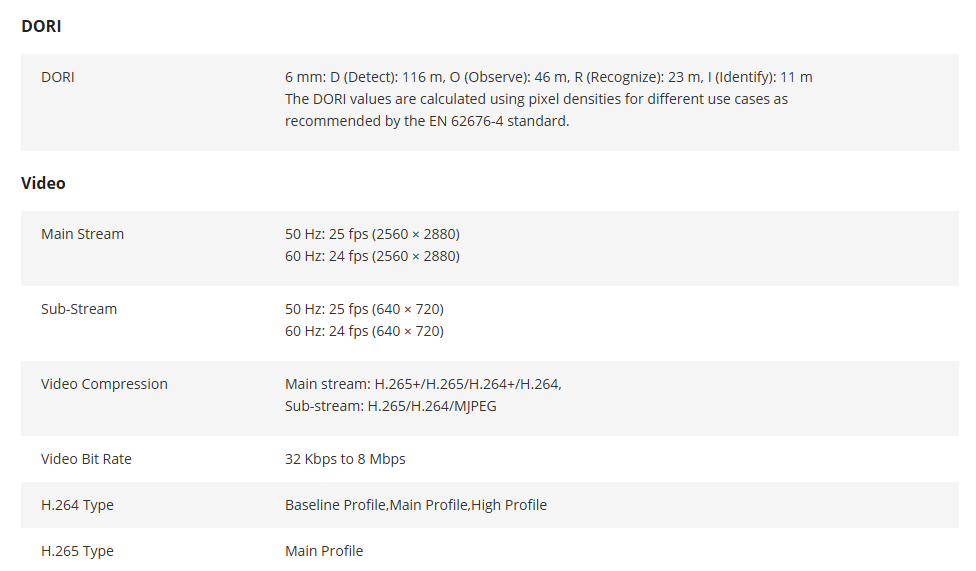
Task: Select the Main Stream label
Action: coord(82,234)
